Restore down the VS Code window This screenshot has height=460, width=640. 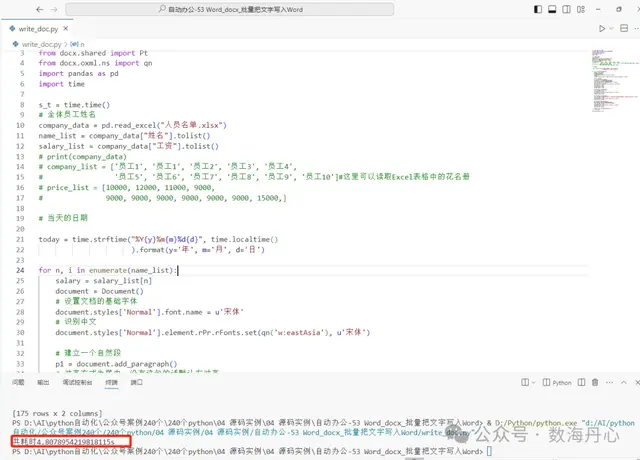(x=619, y=9)
